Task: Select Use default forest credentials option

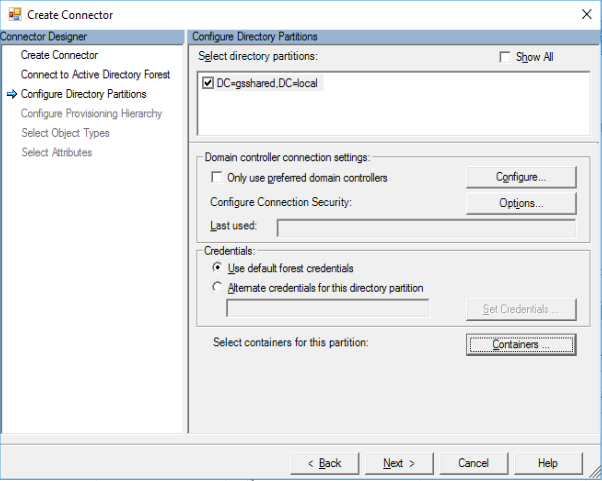Action: [217, 269]
